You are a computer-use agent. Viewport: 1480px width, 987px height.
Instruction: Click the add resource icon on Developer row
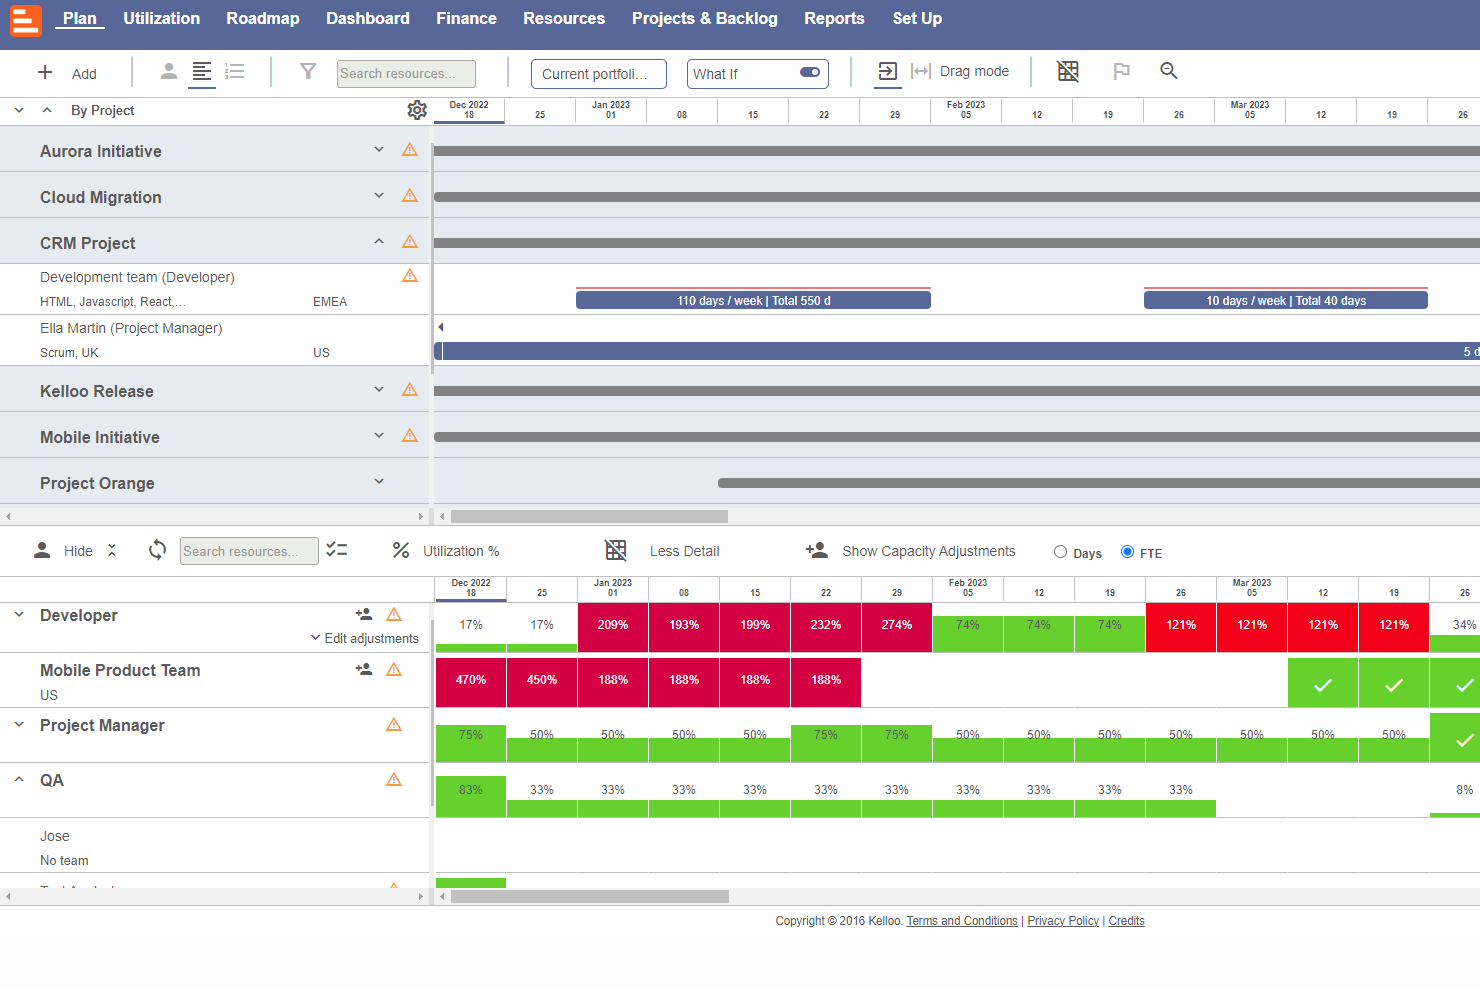[363, 613]
